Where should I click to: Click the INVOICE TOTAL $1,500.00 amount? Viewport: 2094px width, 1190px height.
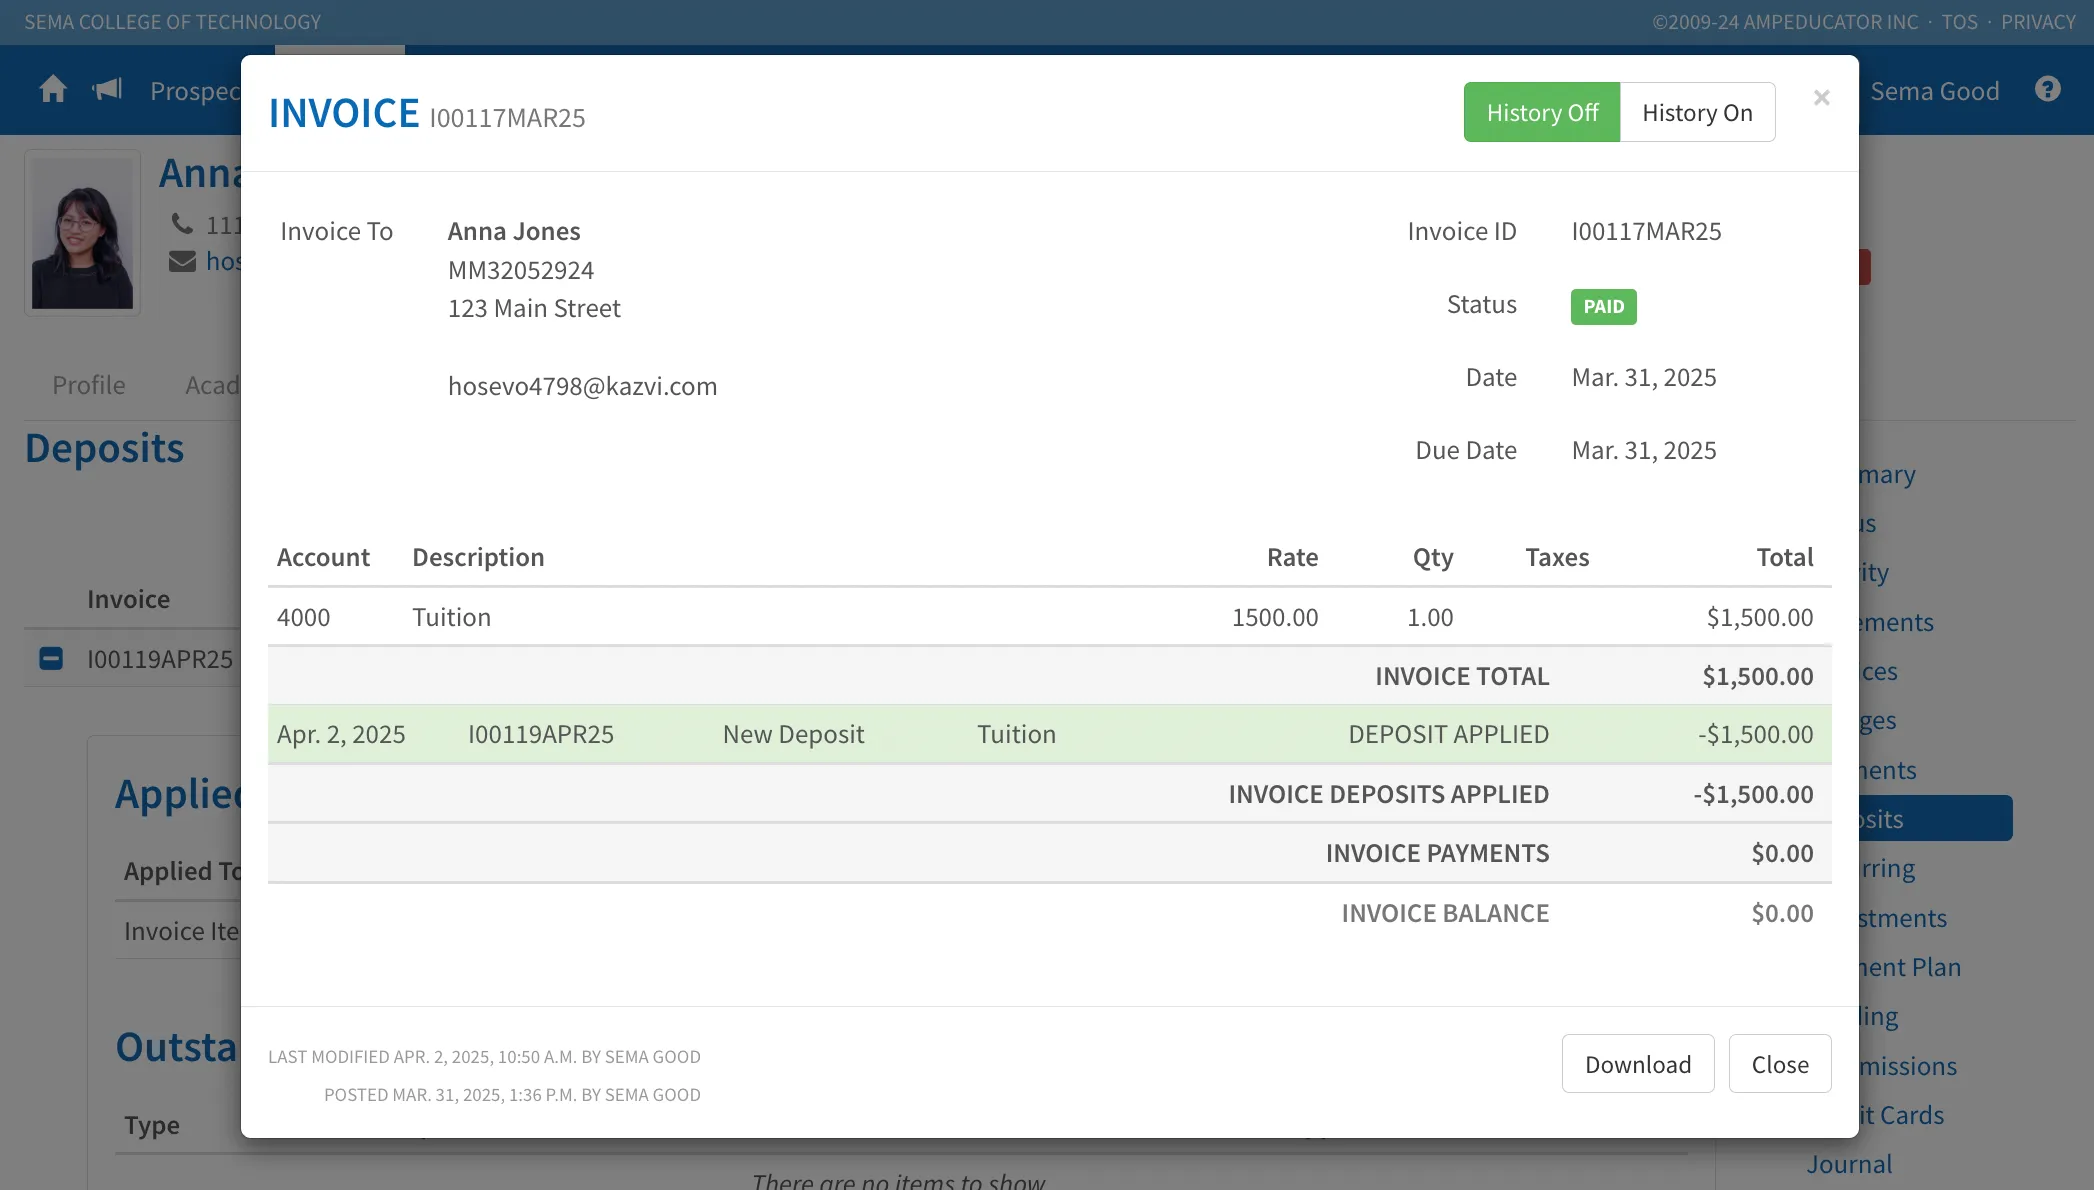click(x=1757, y=676)
